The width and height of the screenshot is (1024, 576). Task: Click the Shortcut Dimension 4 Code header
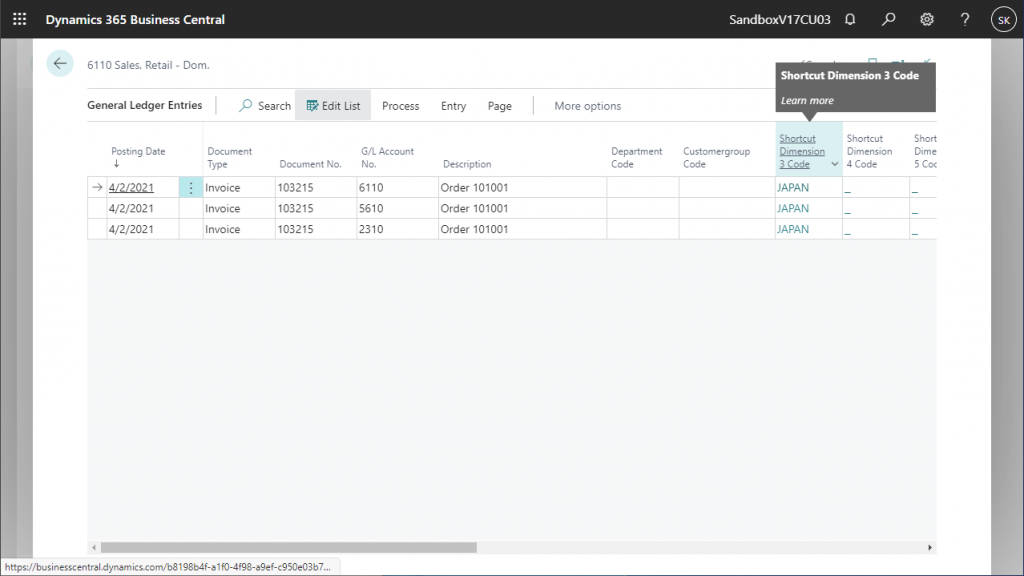tap(869, 152)
